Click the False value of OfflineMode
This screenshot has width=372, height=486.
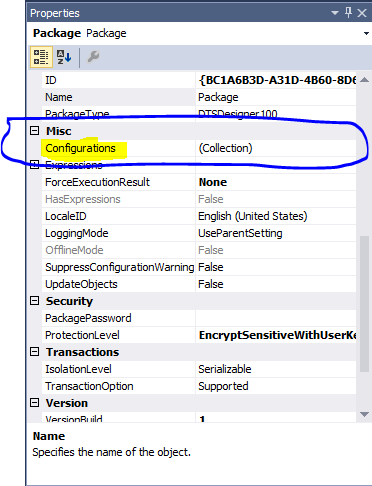pos(211,250)
